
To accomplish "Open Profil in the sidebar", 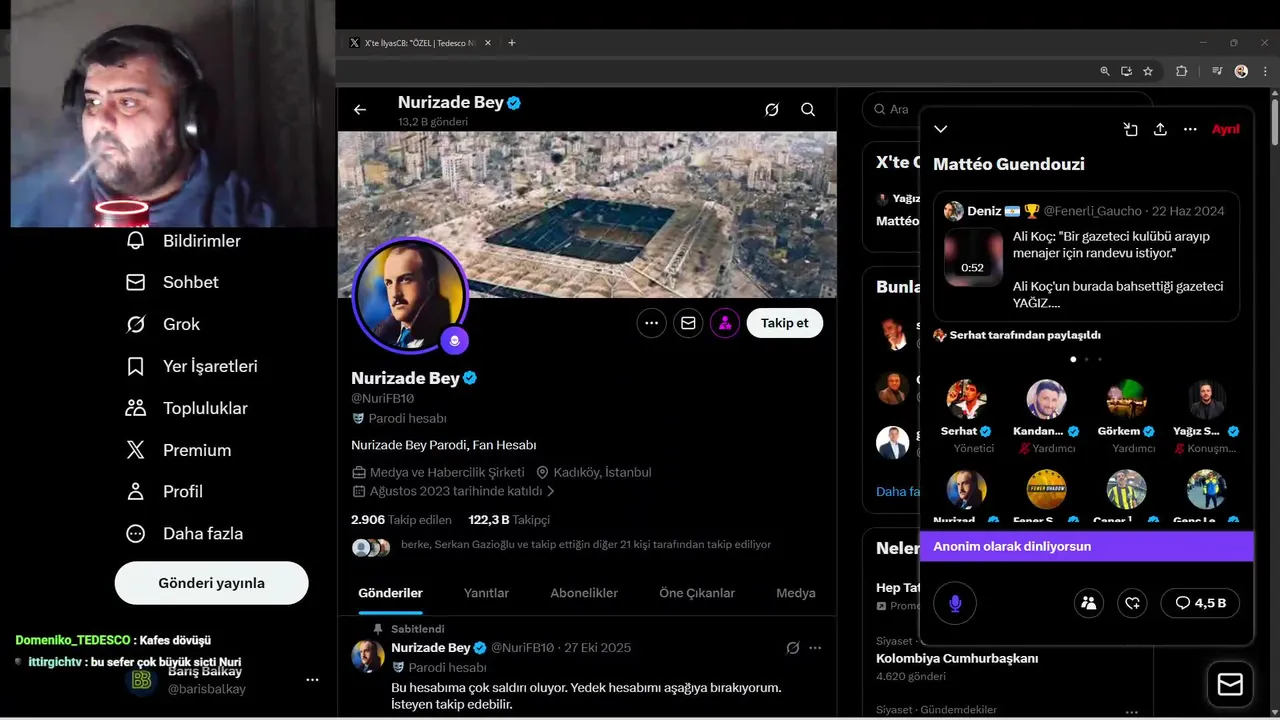I will (164, 492).
